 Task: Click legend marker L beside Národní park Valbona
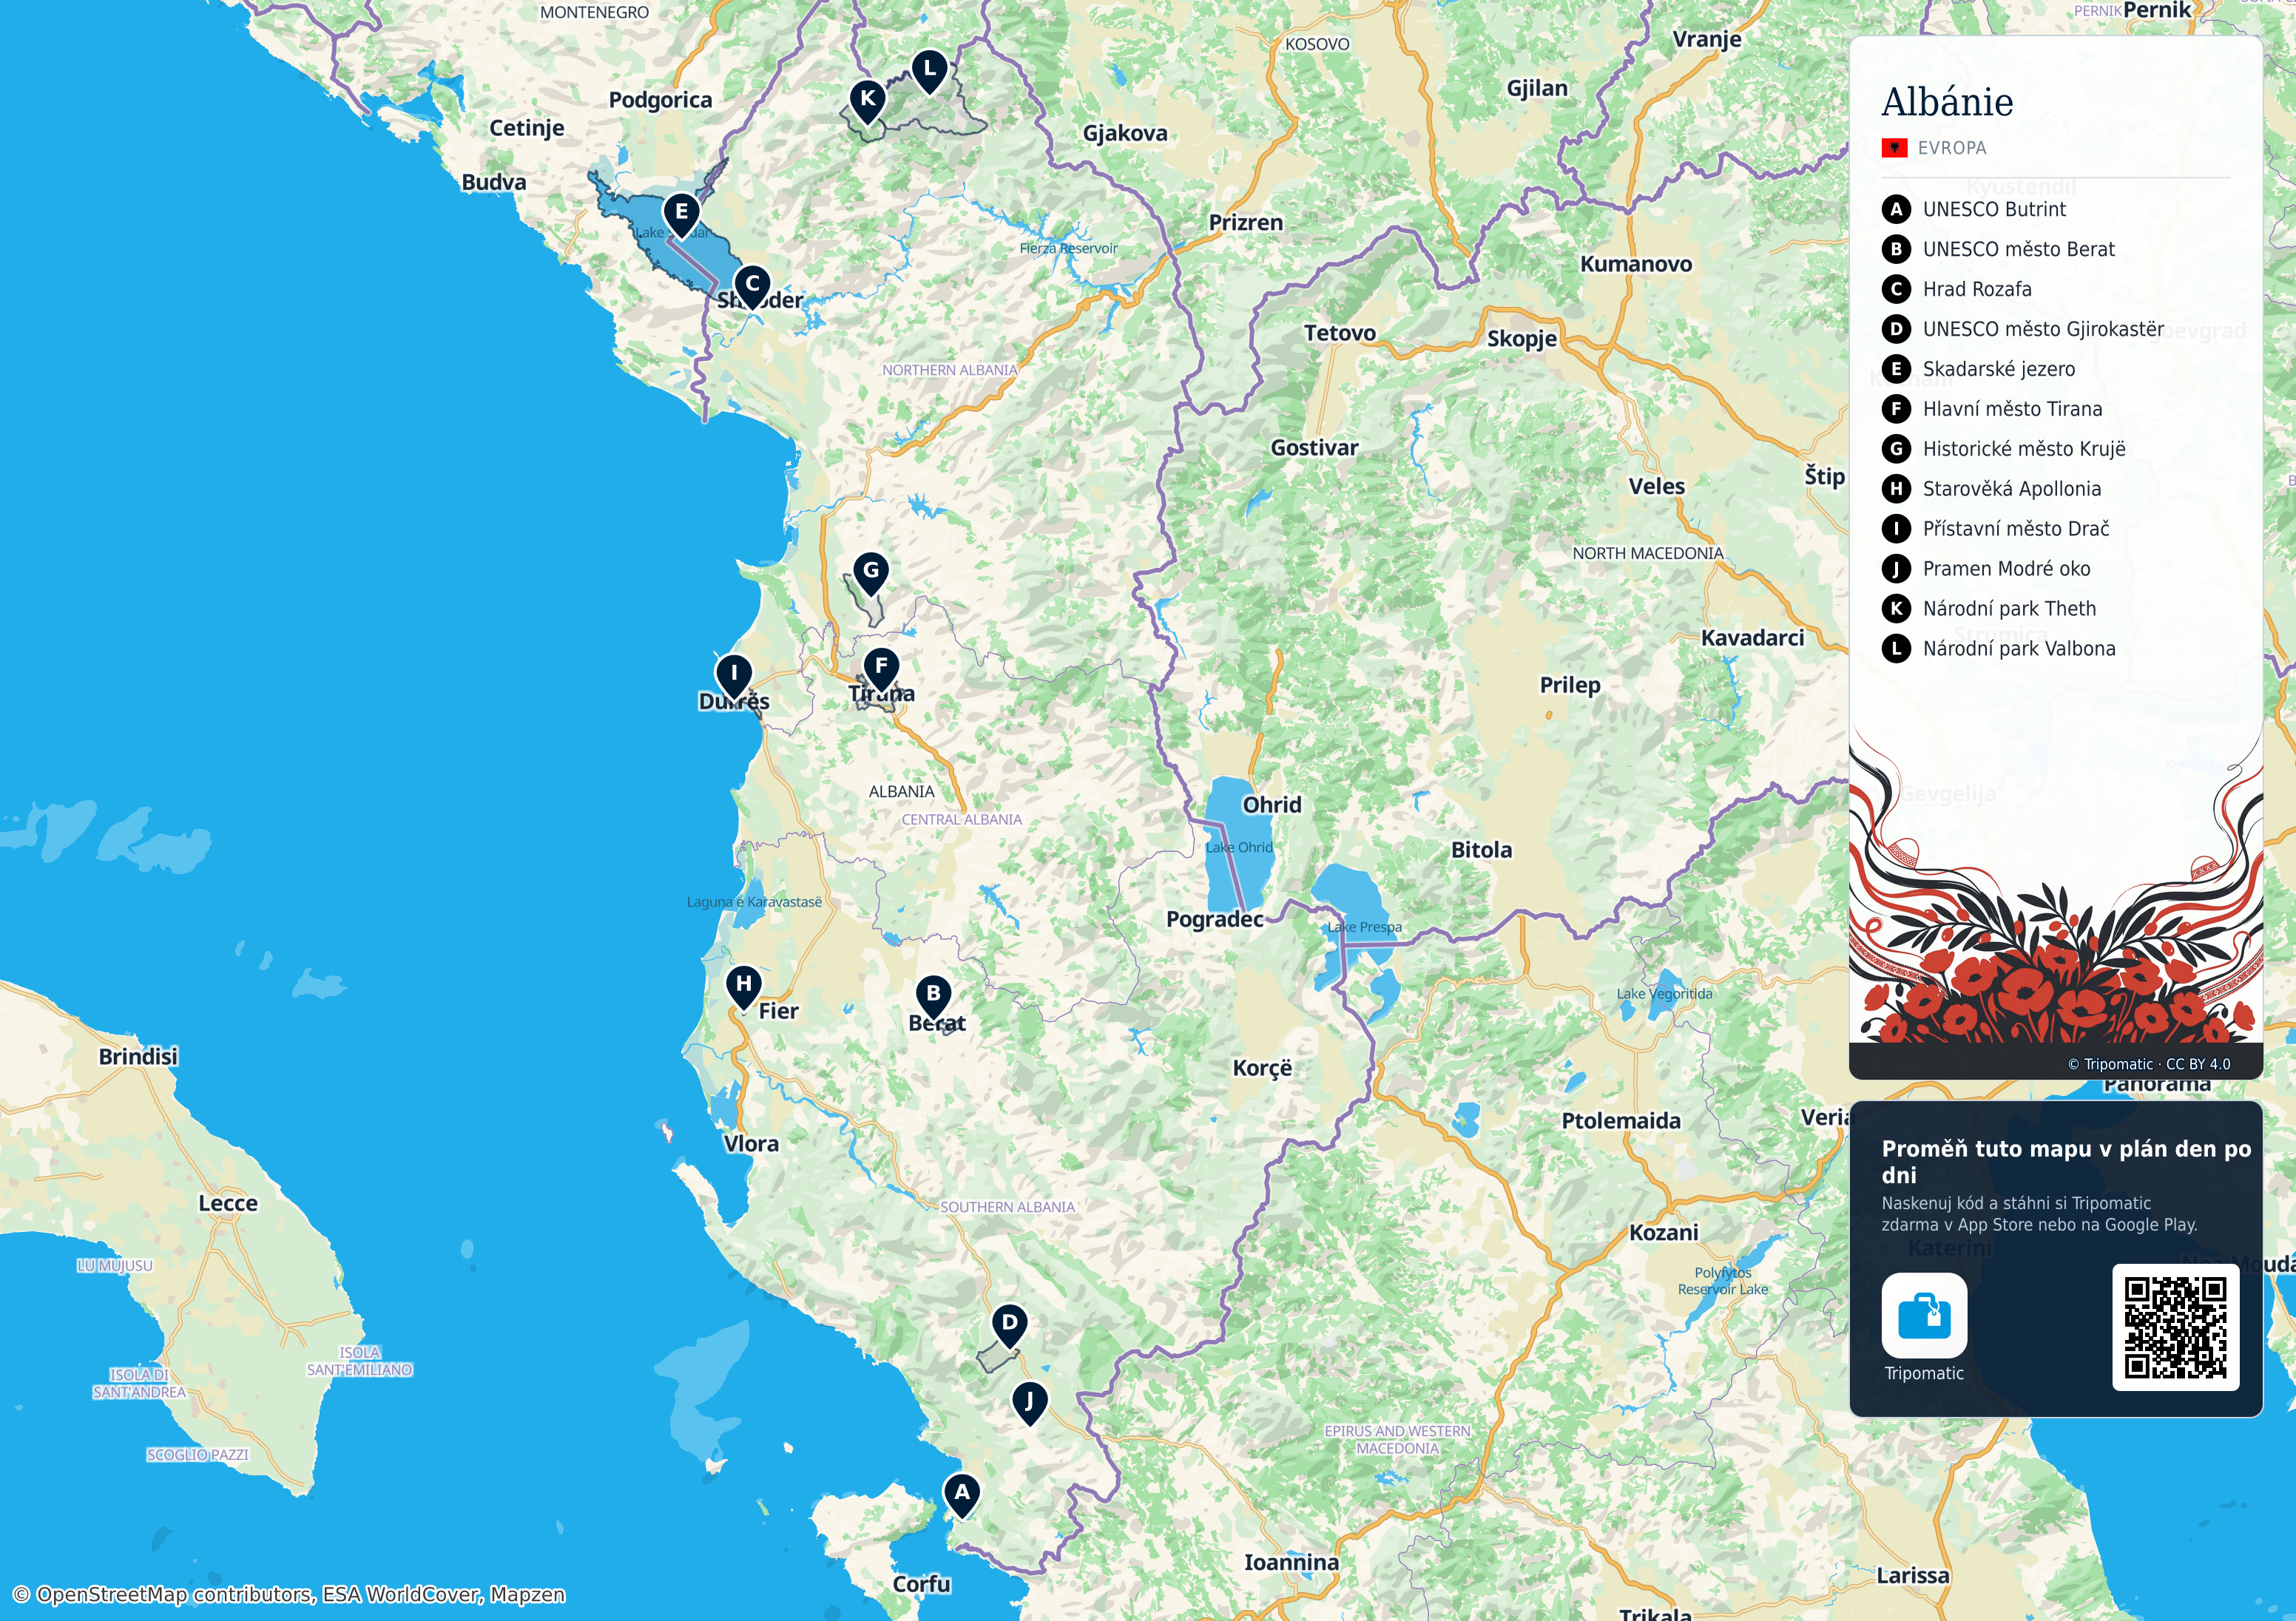pyautogui.click(x=1896, y=649)
